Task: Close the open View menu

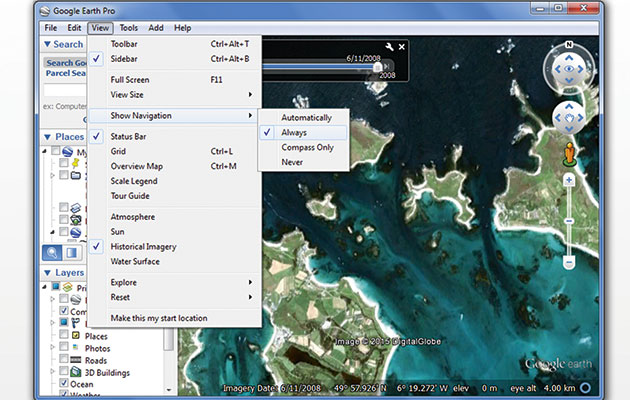Action: pos(100,28)
